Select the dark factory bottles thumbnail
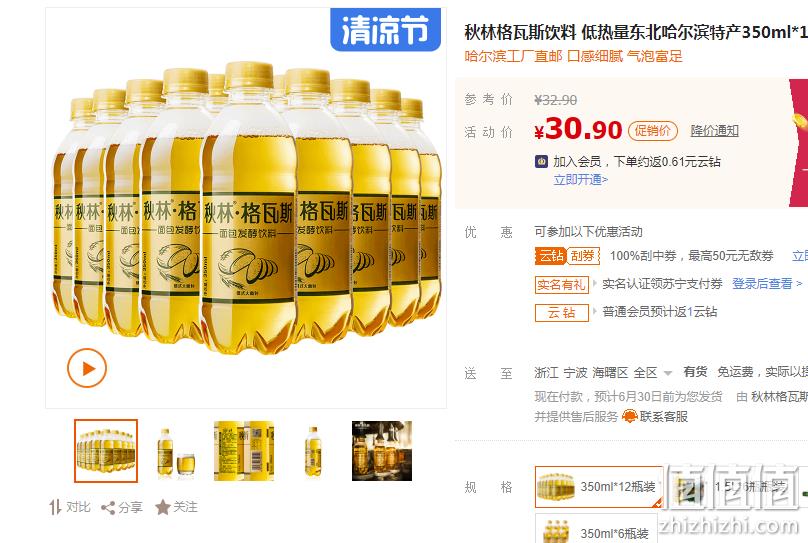Viewport: 808px width, 543px height. (382, 451)
